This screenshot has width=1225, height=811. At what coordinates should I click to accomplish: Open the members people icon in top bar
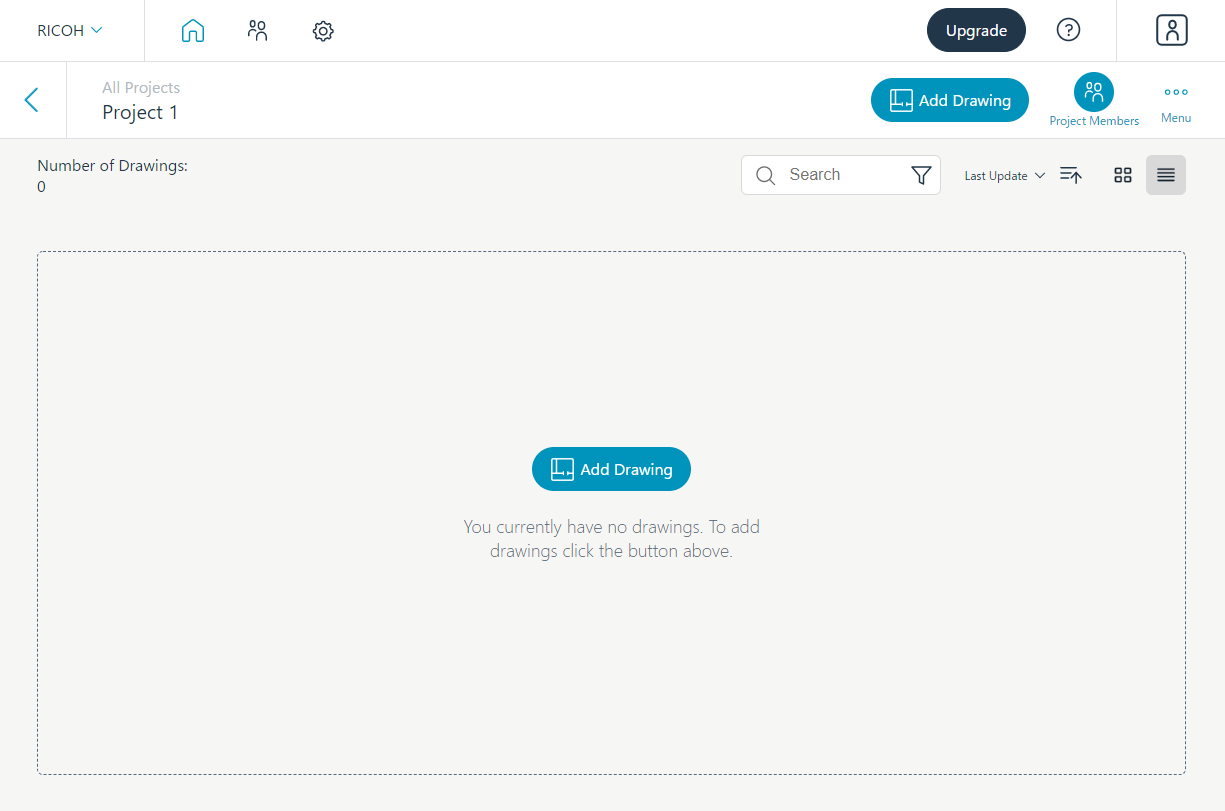tap(258, 31)
